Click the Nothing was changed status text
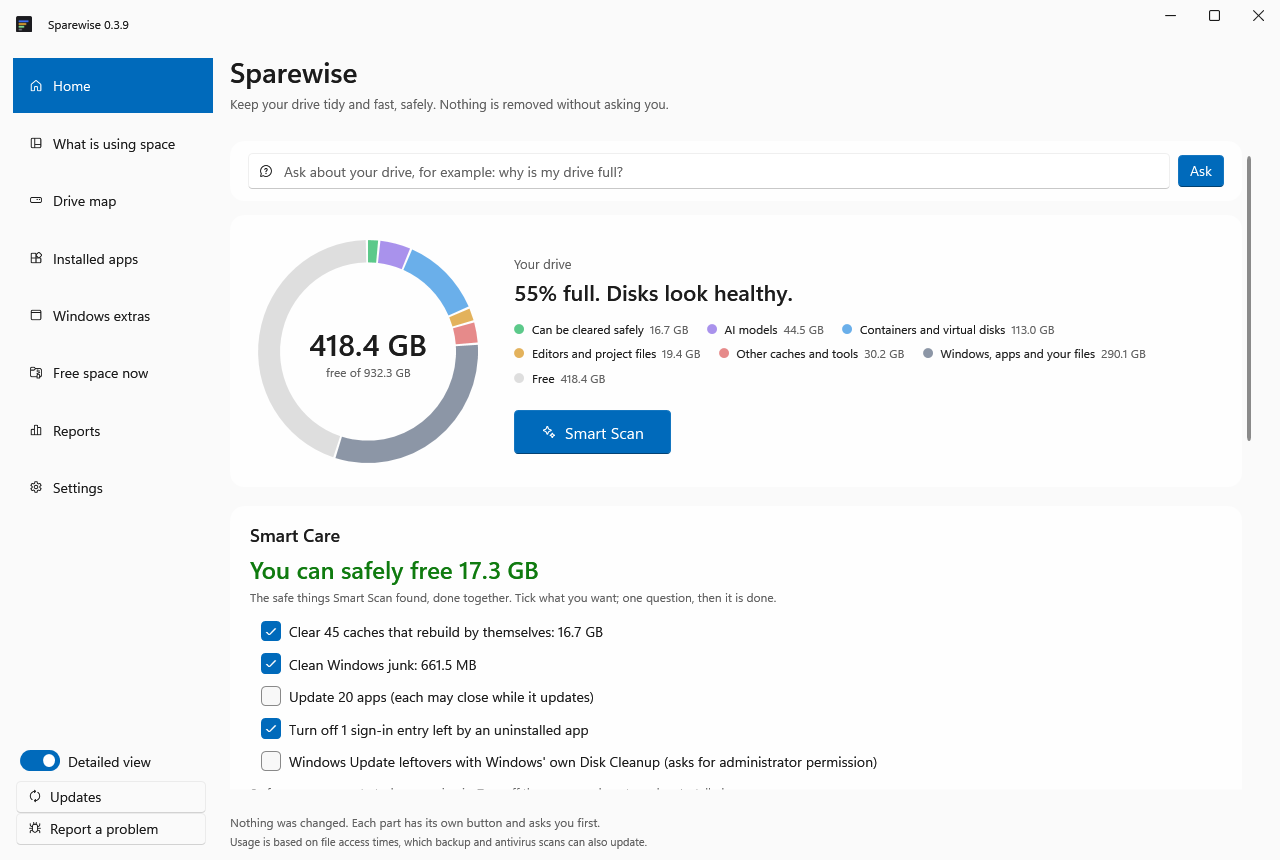1280x860 pixels. click(415, 823)
